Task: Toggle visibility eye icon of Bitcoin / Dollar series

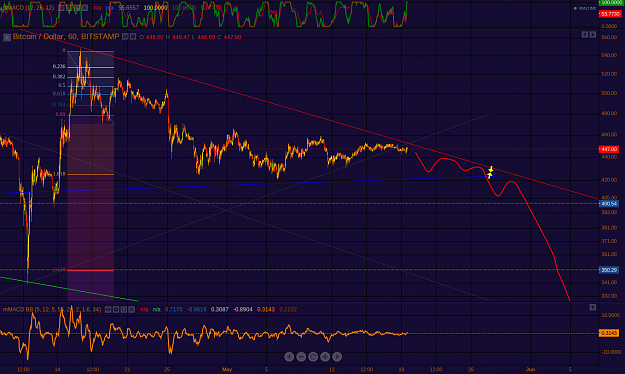Action: [125, 37]
